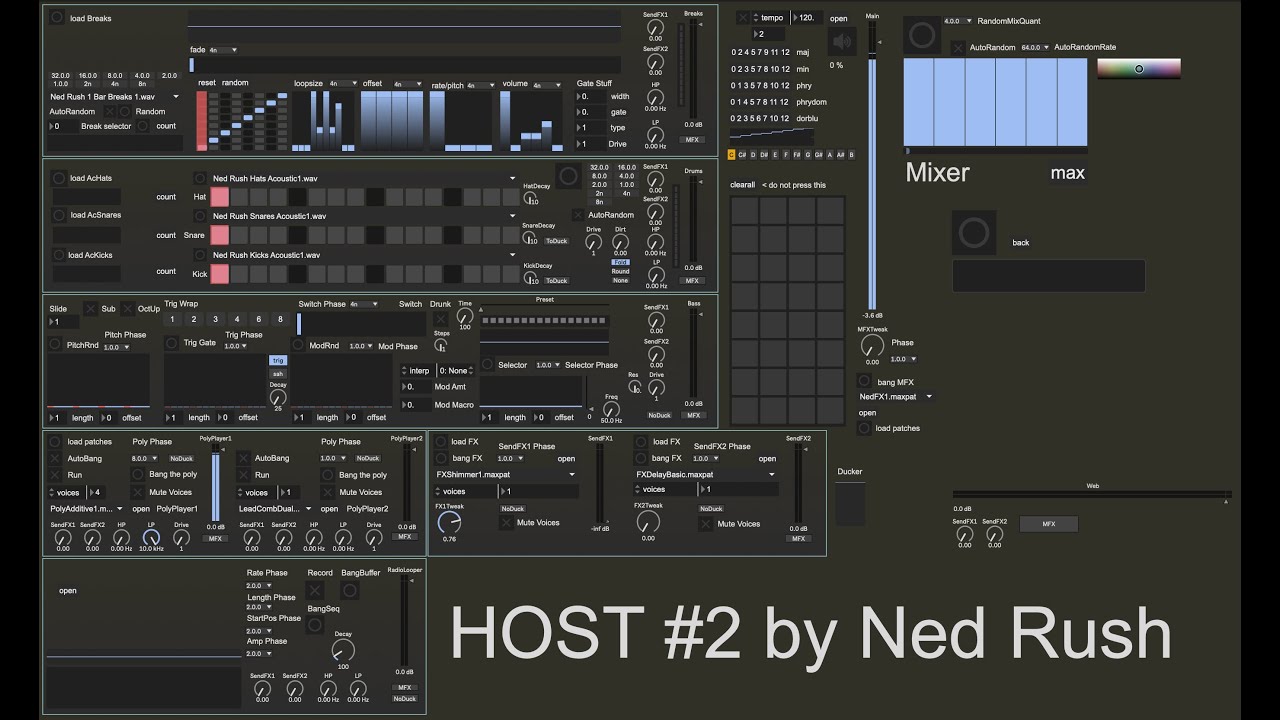Image resolution: width=1280 pixels, height=720 pixels.
Task: Click the large bang beside RandomMixQuant
Action: coord(921,36)
